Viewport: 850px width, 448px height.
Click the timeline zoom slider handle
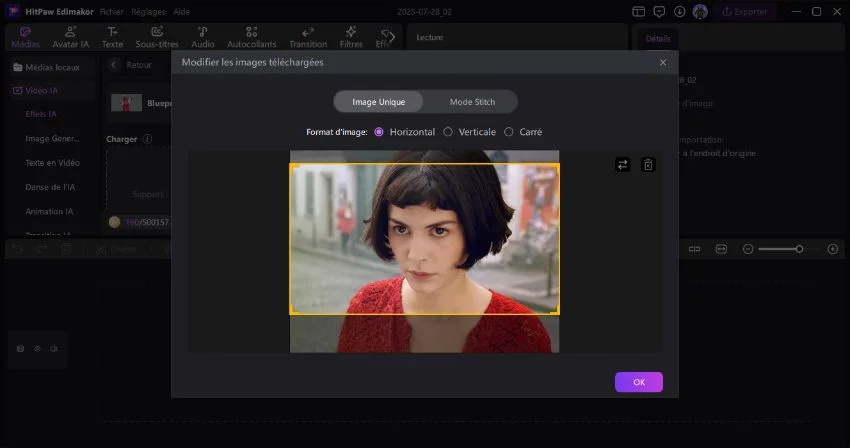click(799, 249)
